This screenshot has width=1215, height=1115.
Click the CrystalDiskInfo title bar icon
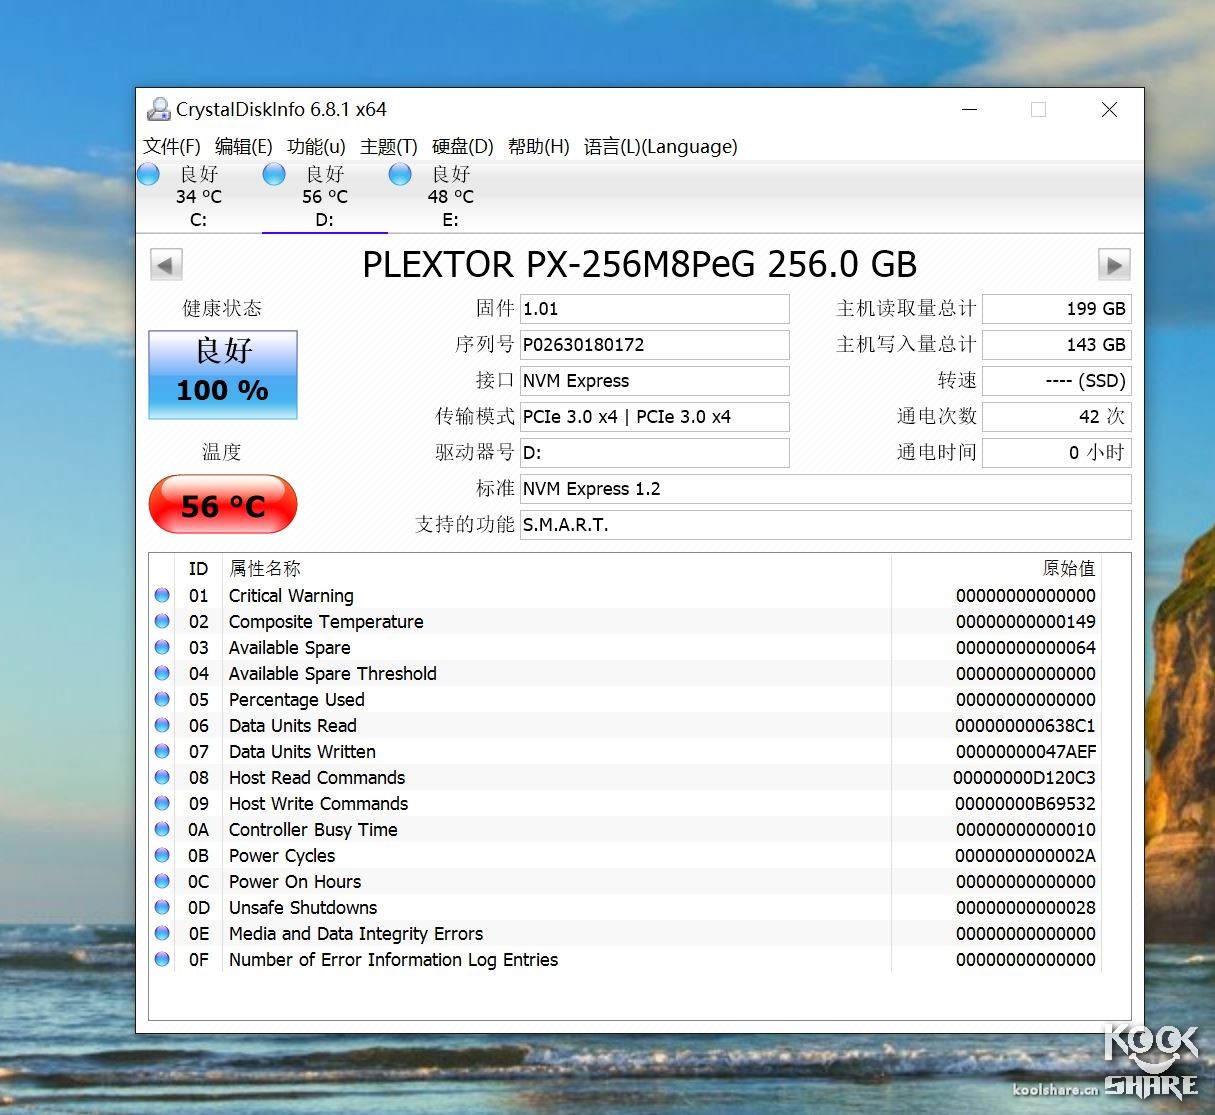coord(159,108)
